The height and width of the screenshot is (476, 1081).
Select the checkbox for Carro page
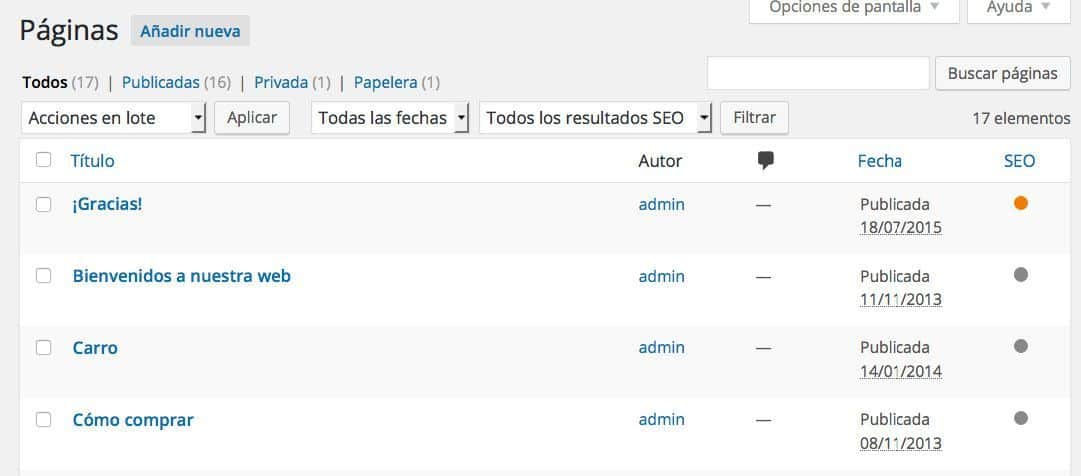click(x=43, y=348)
